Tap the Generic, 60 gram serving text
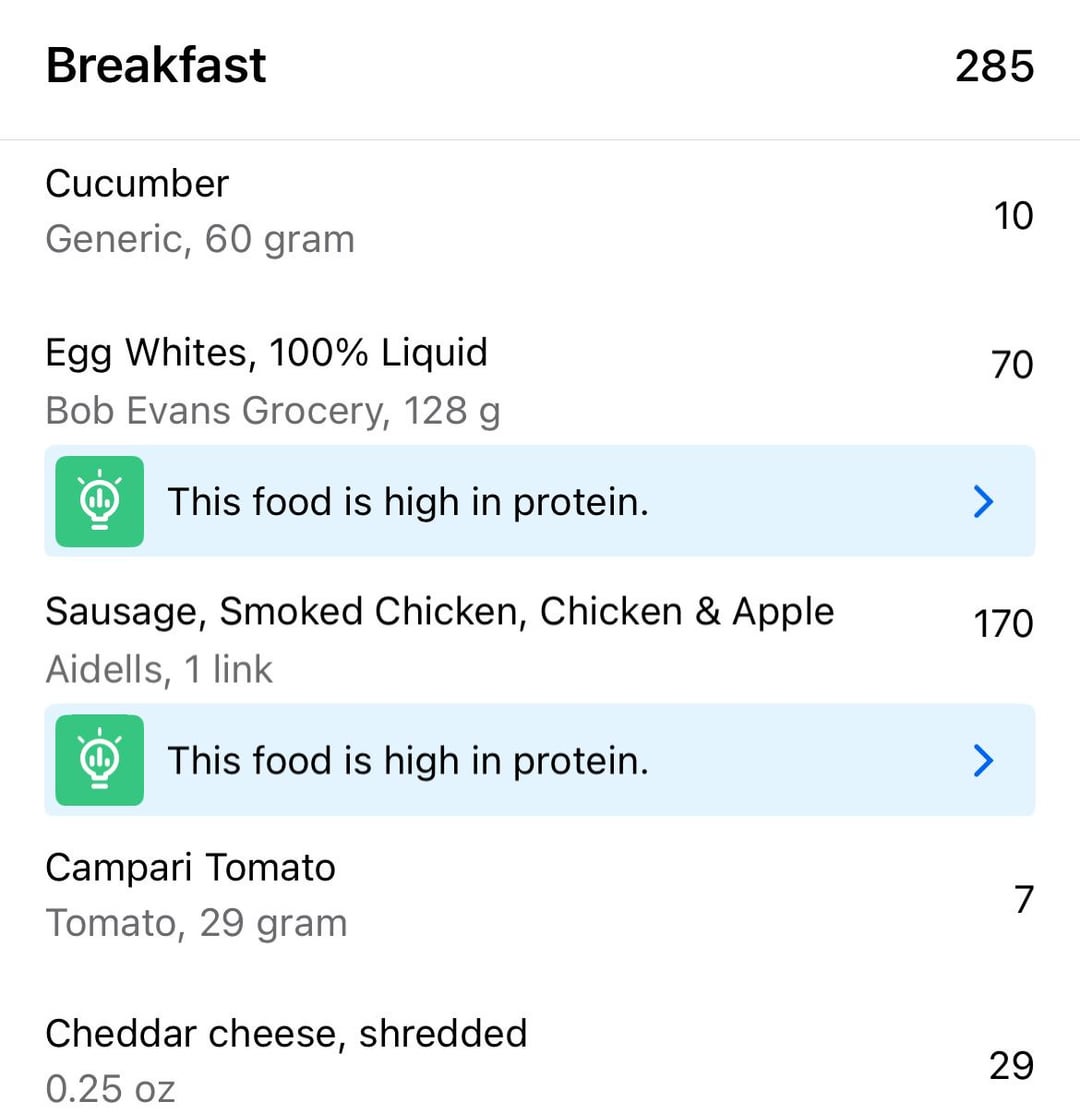 coord(200,239)
